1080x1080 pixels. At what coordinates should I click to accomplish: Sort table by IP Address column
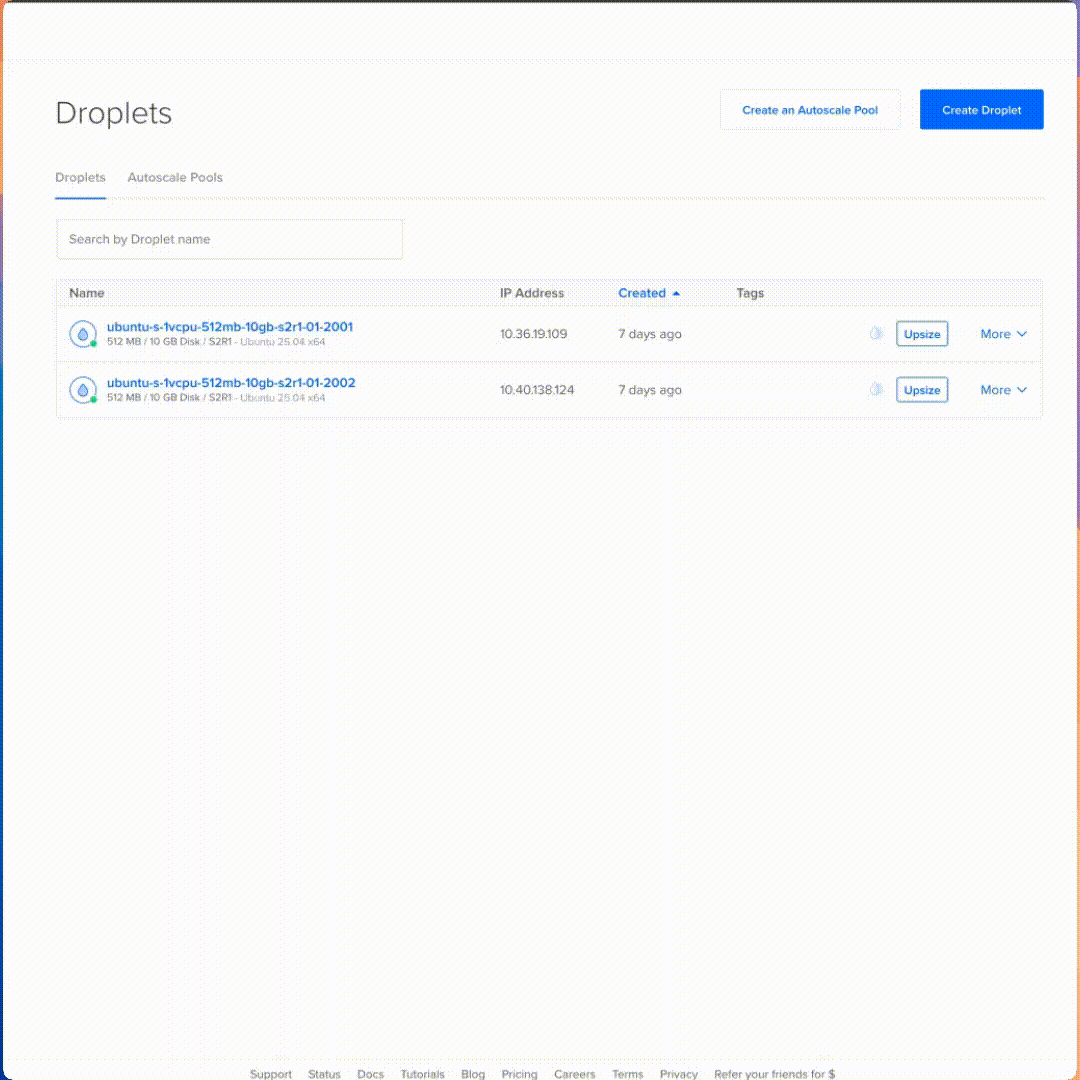click(532, 293)
